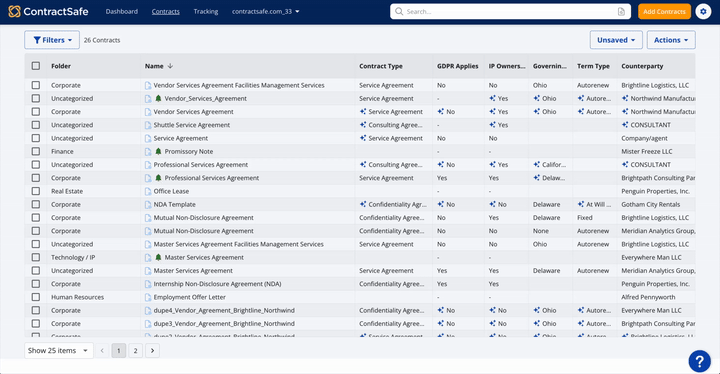Image resolution: width=720 pixels, height=374 pixels.
Task: Open the Filters dropdown
Action: pos(52,40)
